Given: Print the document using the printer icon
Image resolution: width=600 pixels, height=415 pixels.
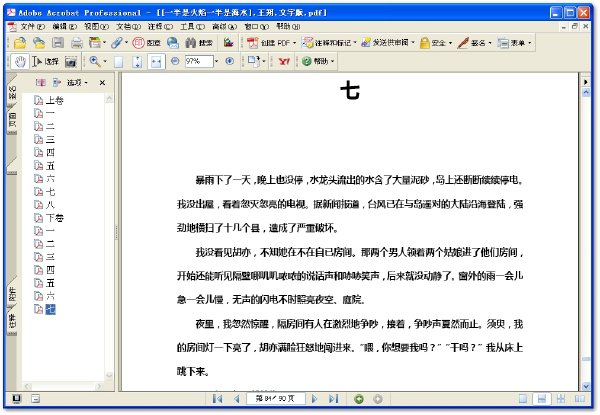Looking at the screenshot, I should click(x=77, y=42).
